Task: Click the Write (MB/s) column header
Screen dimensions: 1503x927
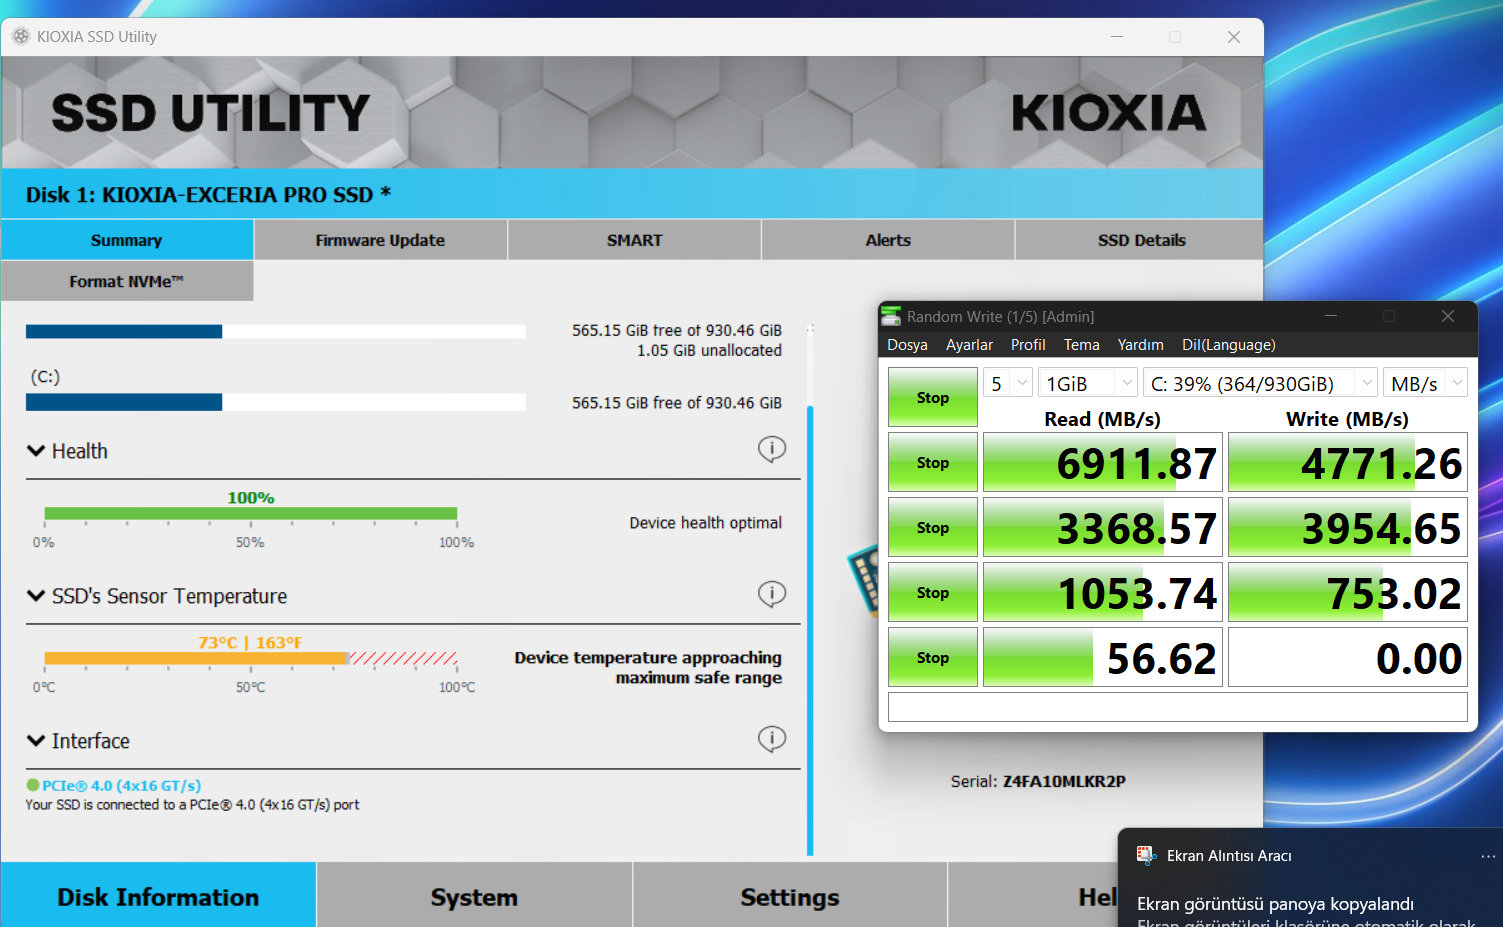Action: click(1347, 419)
